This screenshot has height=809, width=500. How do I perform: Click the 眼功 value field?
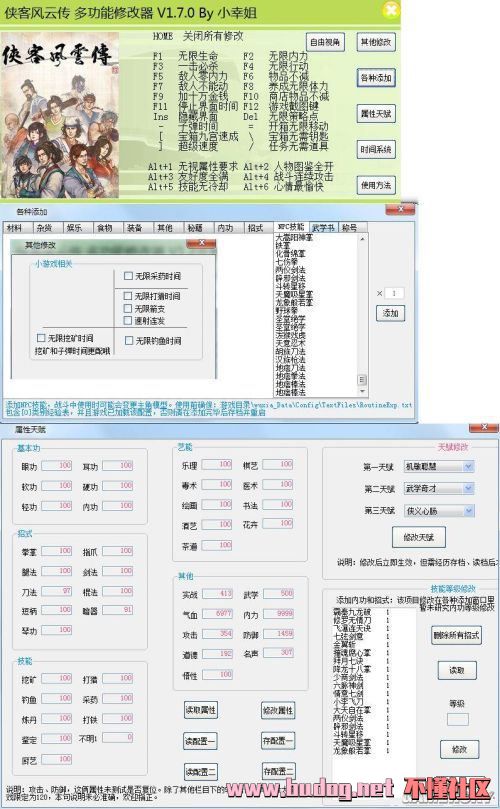coord(57,465)
